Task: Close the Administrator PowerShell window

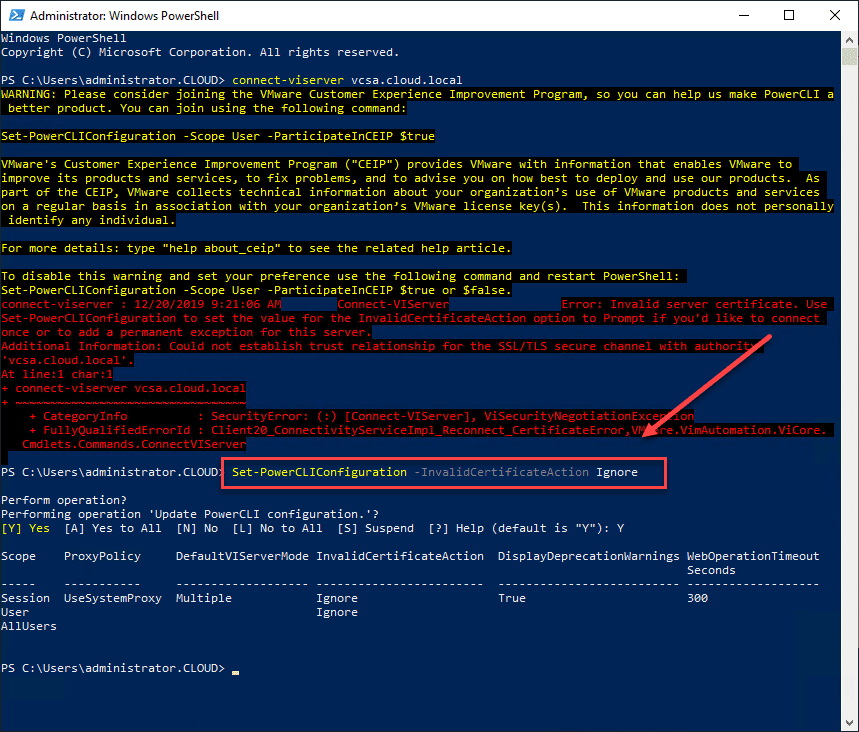Action: (834, 15)
